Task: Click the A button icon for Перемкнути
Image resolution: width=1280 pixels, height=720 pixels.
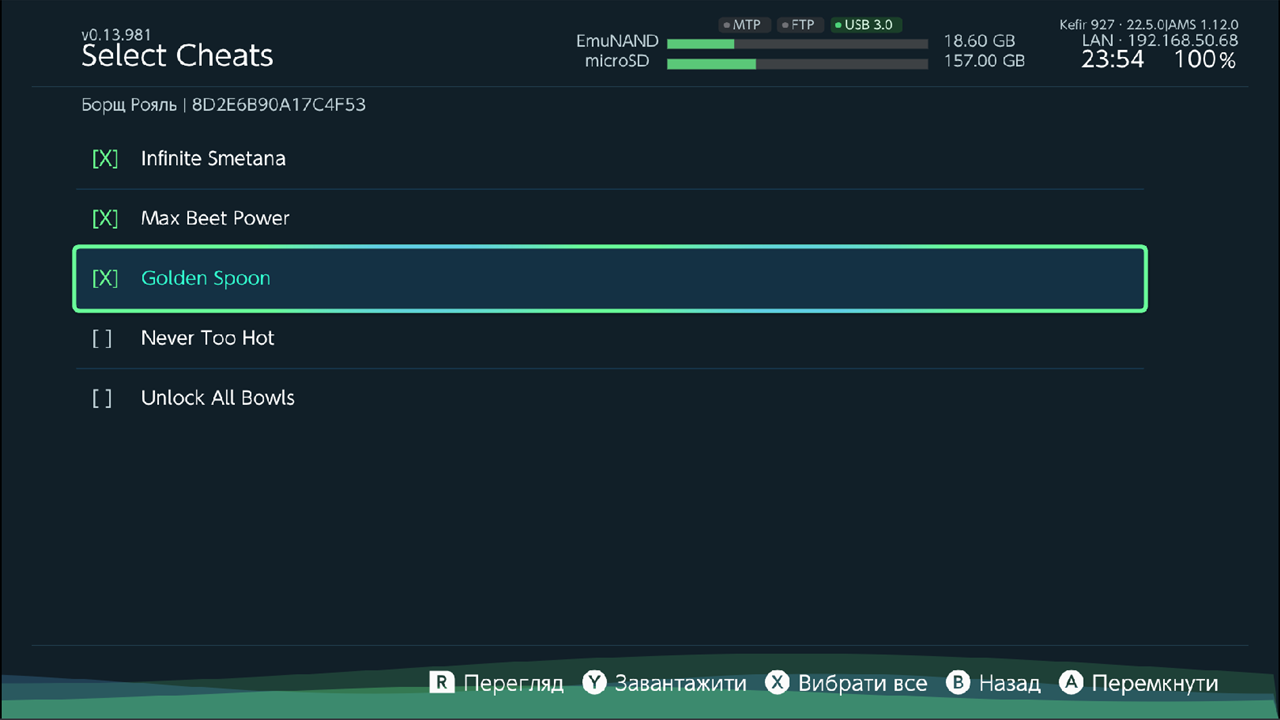Action: click(1072, 683)
